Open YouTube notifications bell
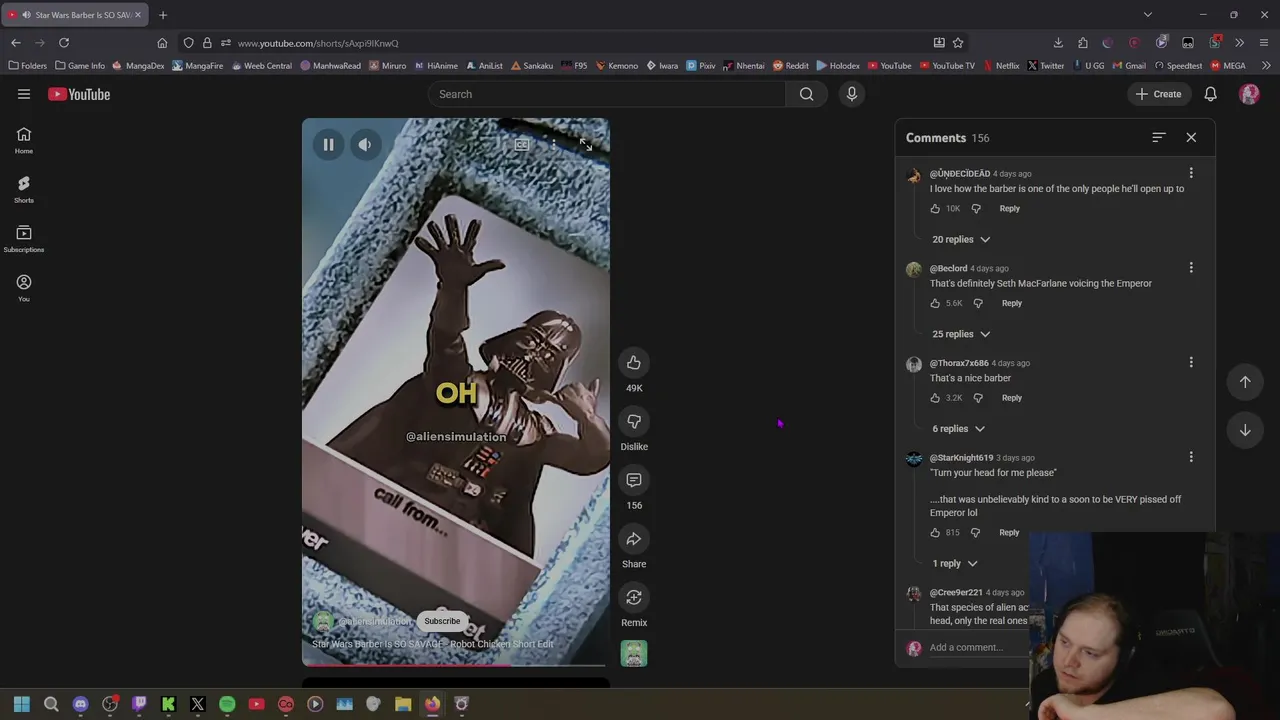Screen dimensions: 1280x720 pyautogui.click(x=1210, y=94)
